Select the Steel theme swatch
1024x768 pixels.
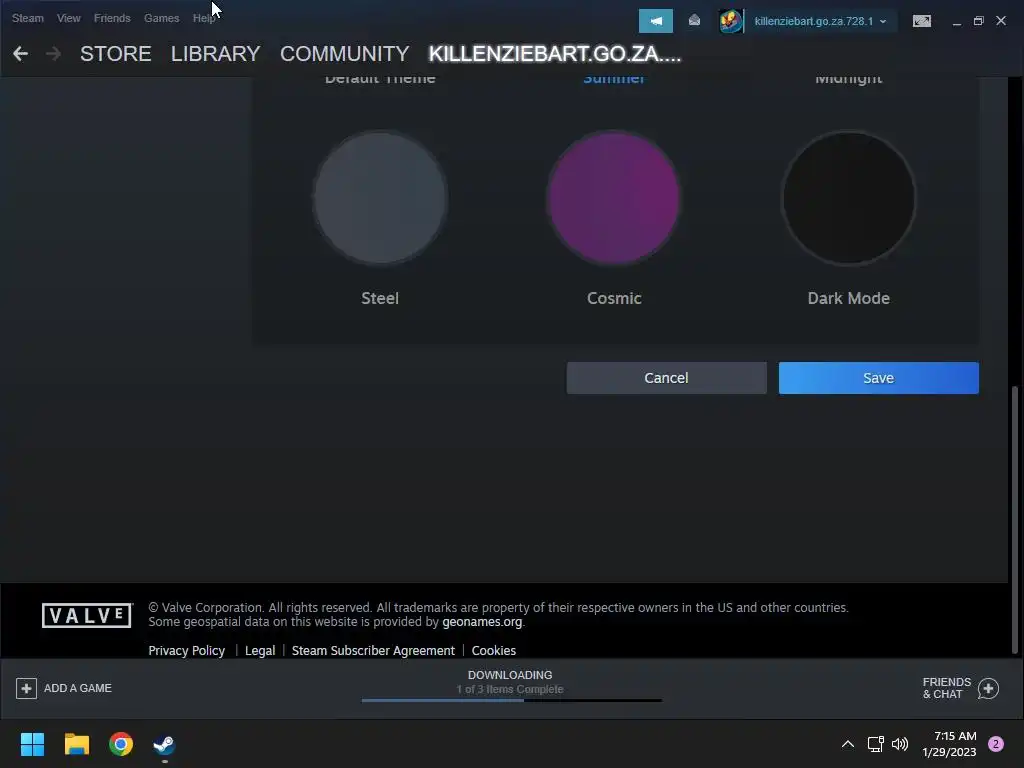[x=380, y=198]
